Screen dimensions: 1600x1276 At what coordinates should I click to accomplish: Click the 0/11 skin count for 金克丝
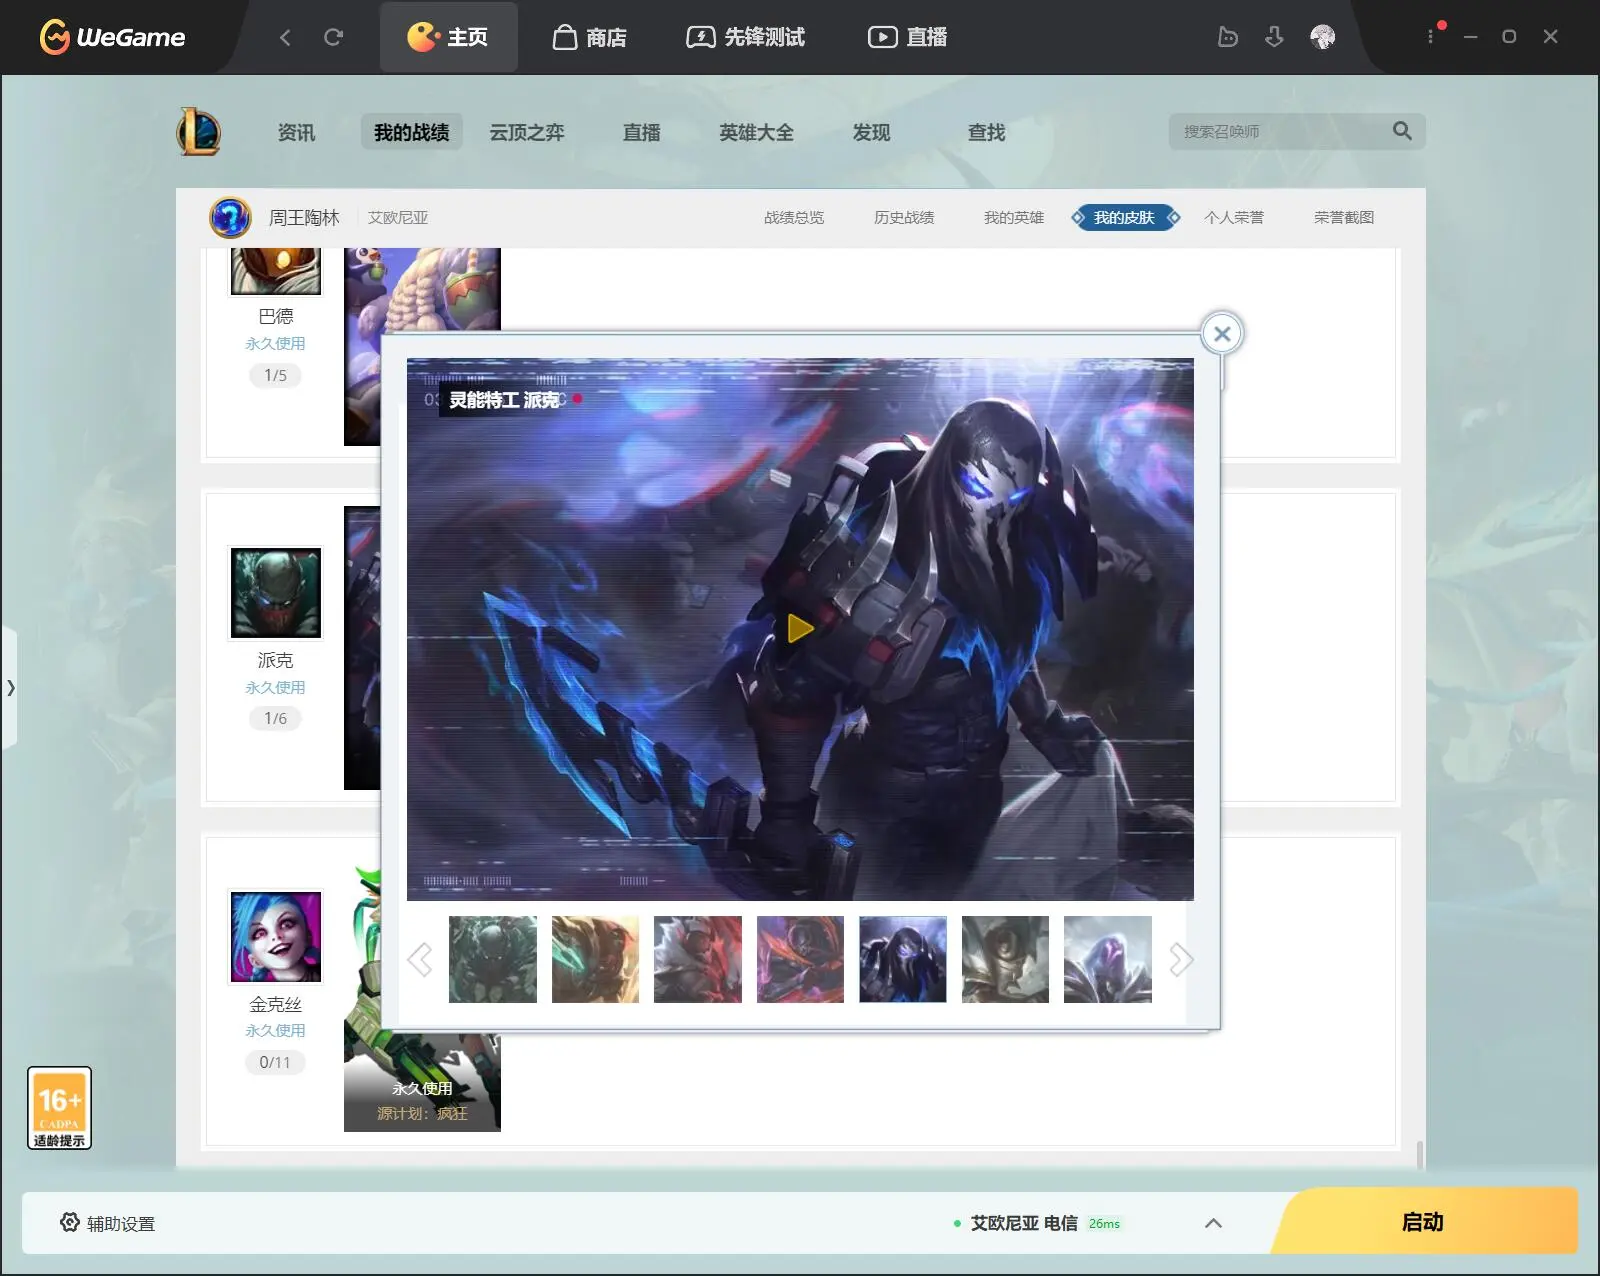click(x=275, y=1062)
